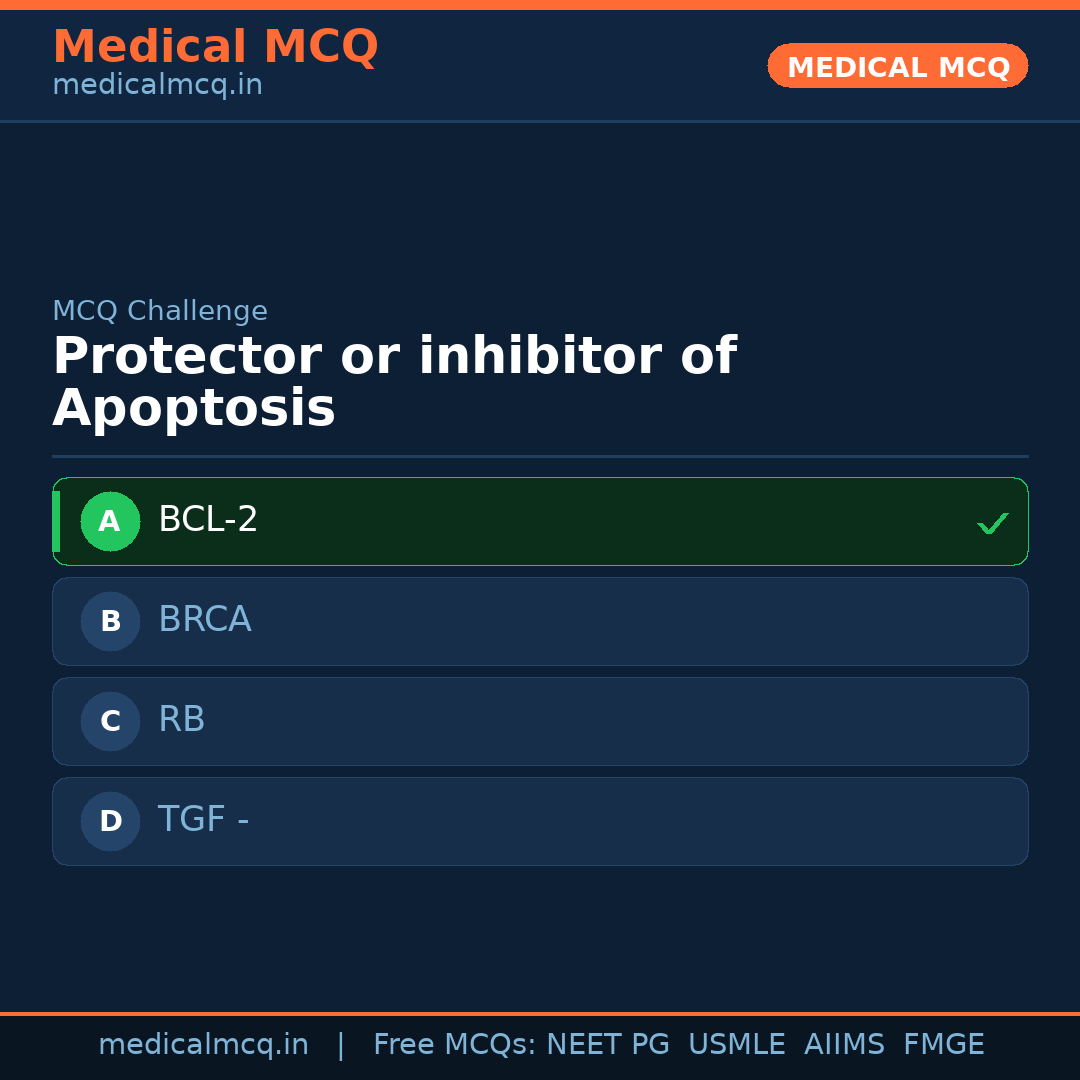Click the green A option circle
Viewport: 1080px width, 1080px height.
[x=110, y=521]
